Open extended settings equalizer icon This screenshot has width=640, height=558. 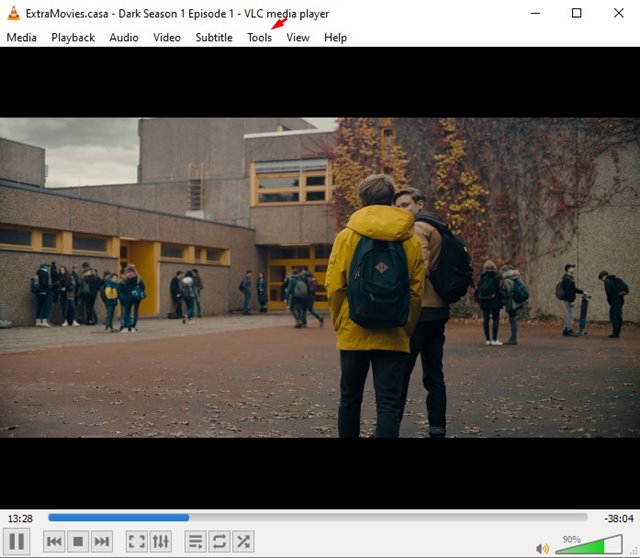click(160, 541)
